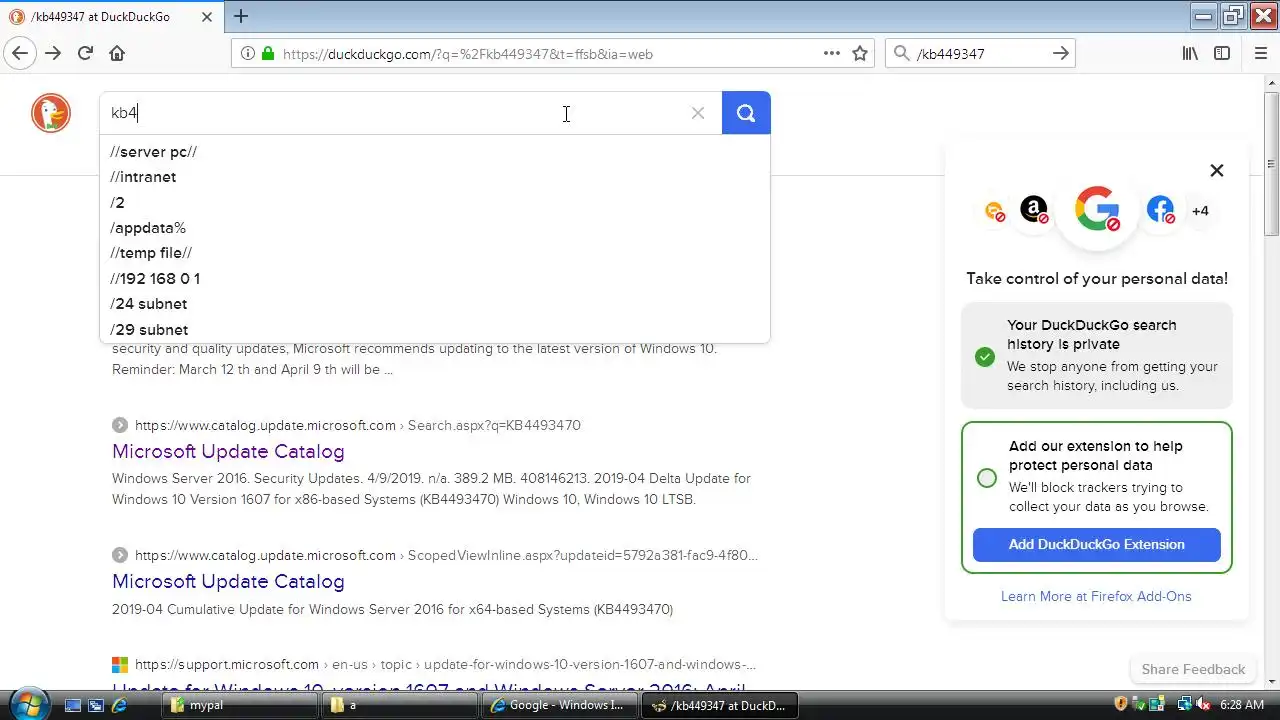Open a new tab with the plus
Viewport: 1280px width, 720px height.
241,16
